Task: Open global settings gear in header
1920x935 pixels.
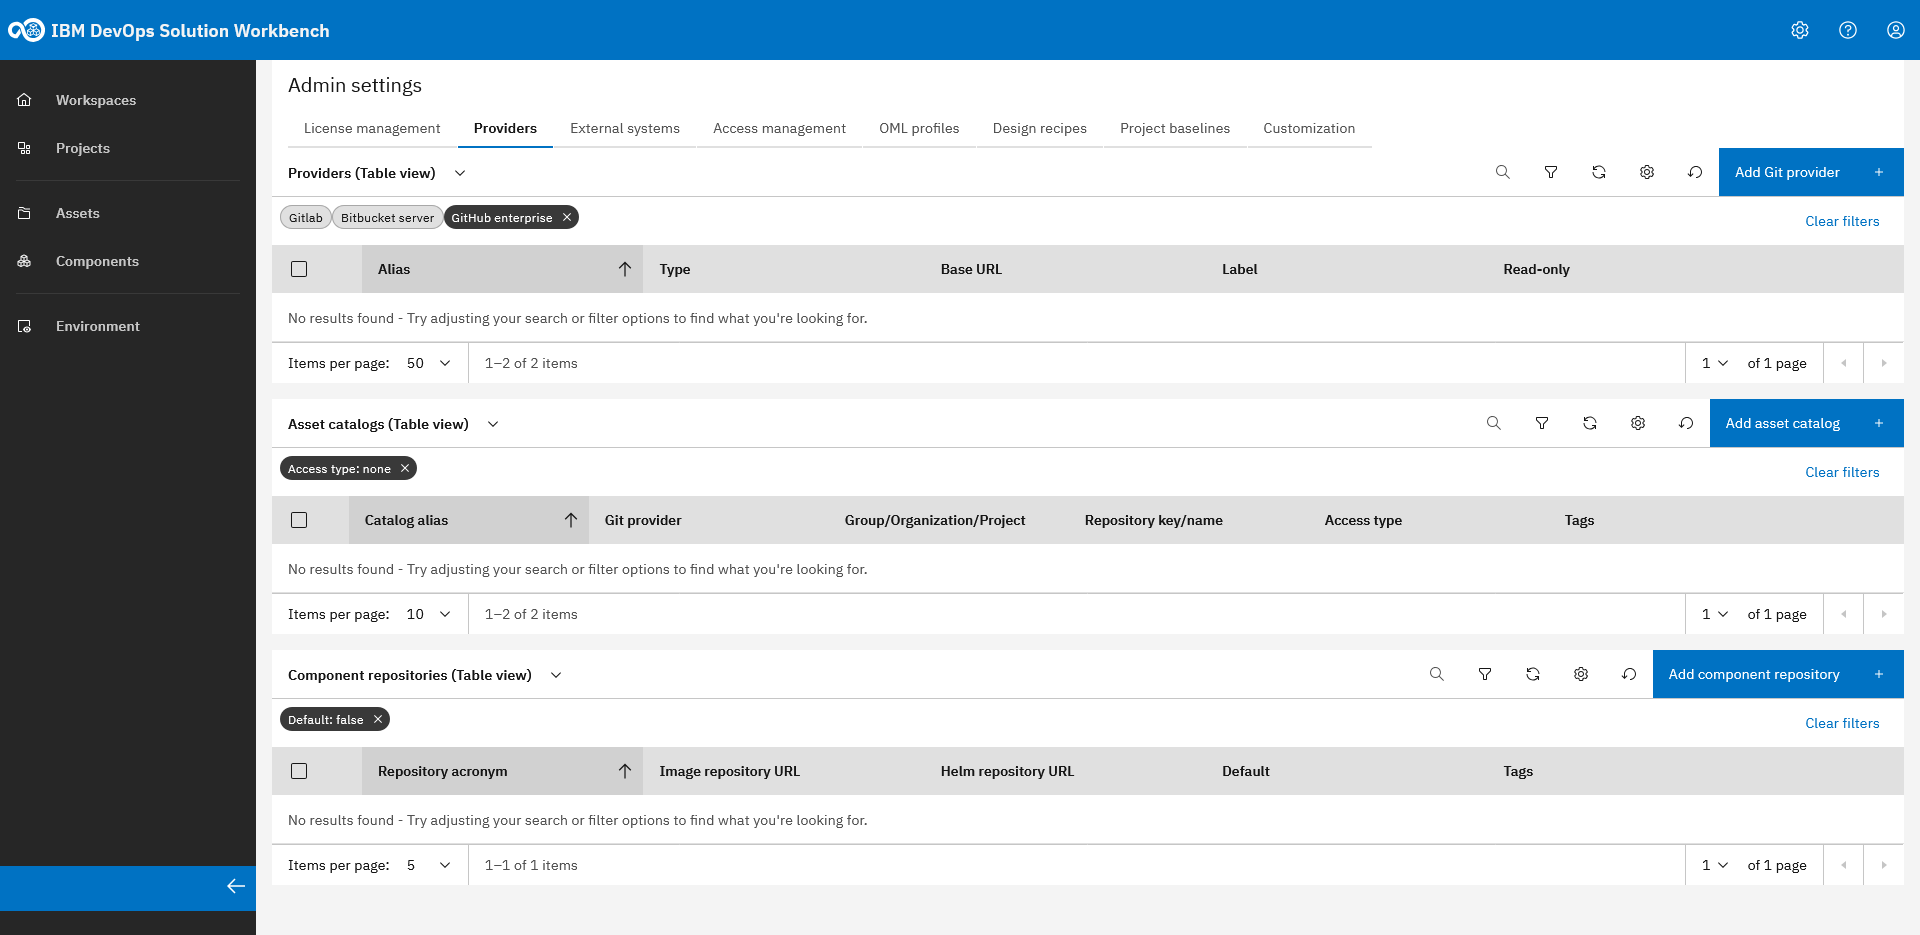Action: coord(1800,30)
